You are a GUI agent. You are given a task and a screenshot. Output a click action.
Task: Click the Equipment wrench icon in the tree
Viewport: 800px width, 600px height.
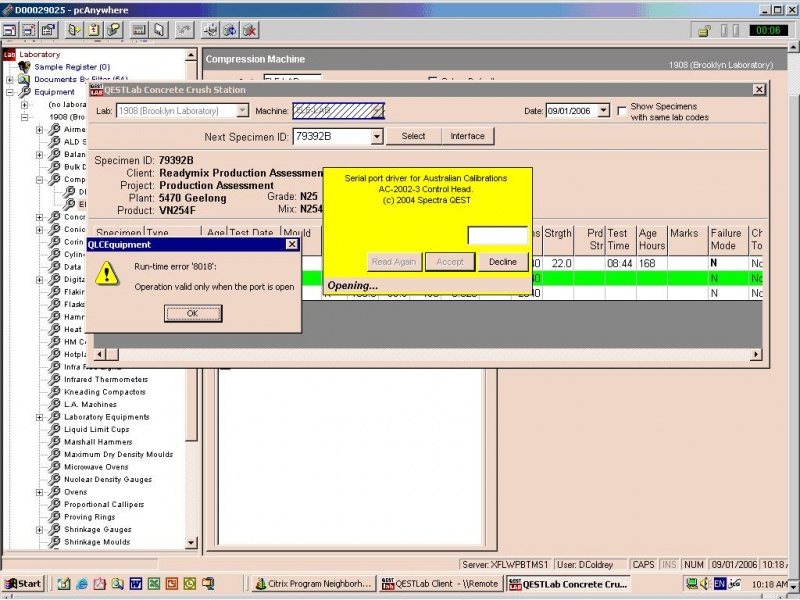point(24,90)
